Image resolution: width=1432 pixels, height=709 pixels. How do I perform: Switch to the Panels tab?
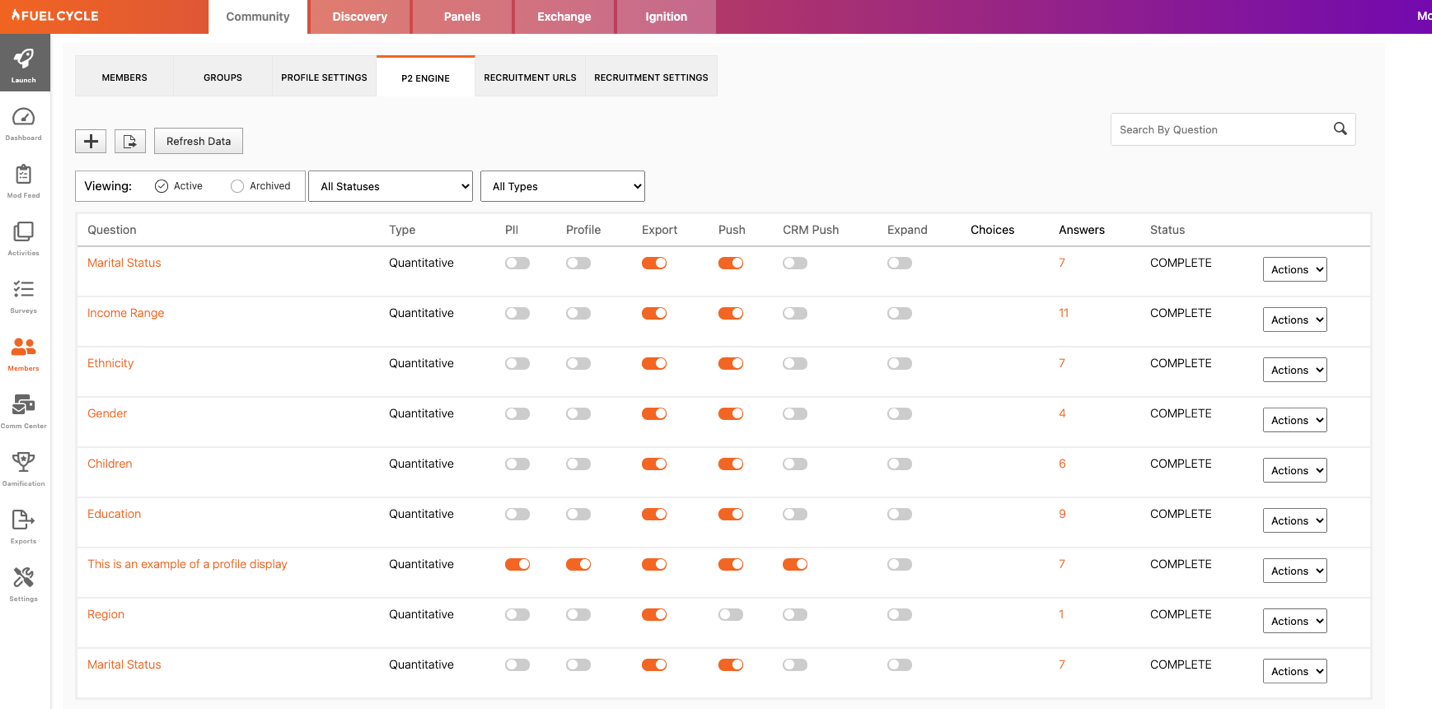(x=462, y=17)
